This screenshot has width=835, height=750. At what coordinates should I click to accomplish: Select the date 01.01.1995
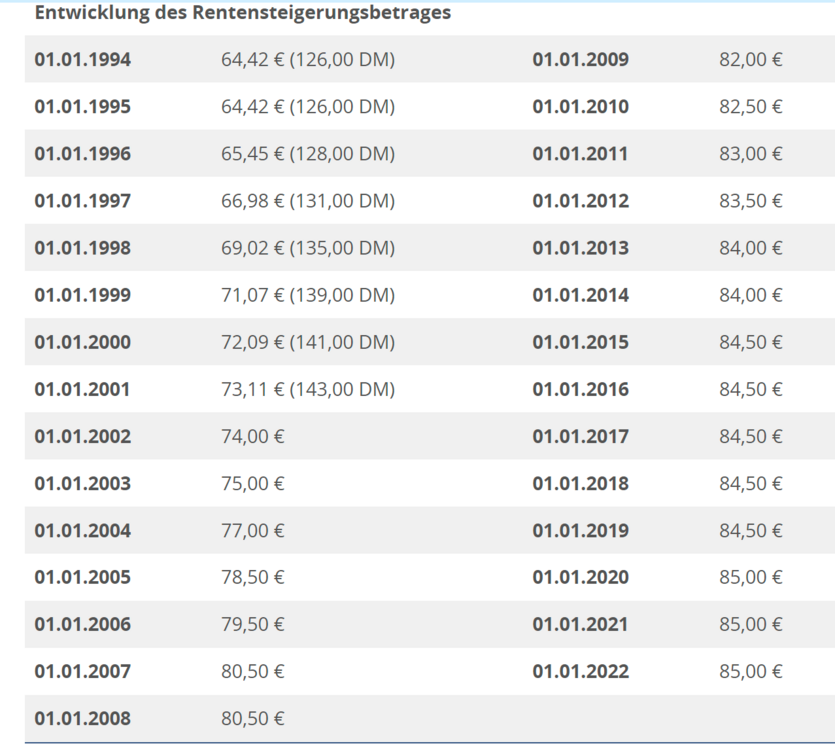(83, 107)
